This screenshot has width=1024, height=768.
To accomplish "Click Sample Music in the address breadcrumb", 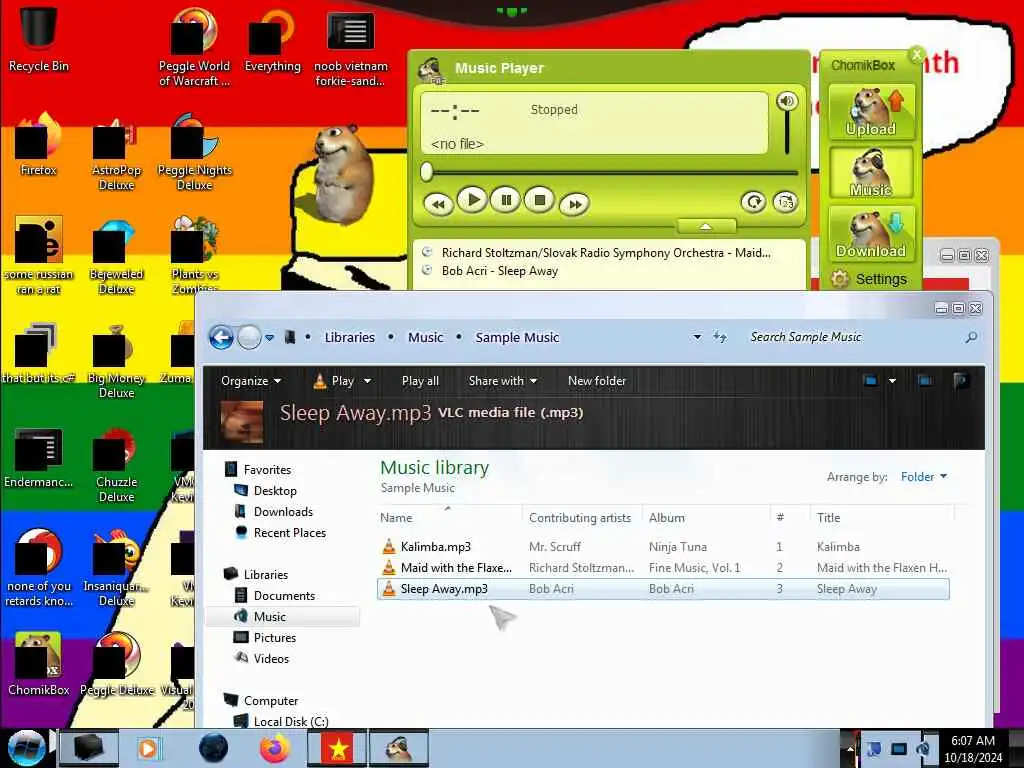I will (x=517, y=338).
